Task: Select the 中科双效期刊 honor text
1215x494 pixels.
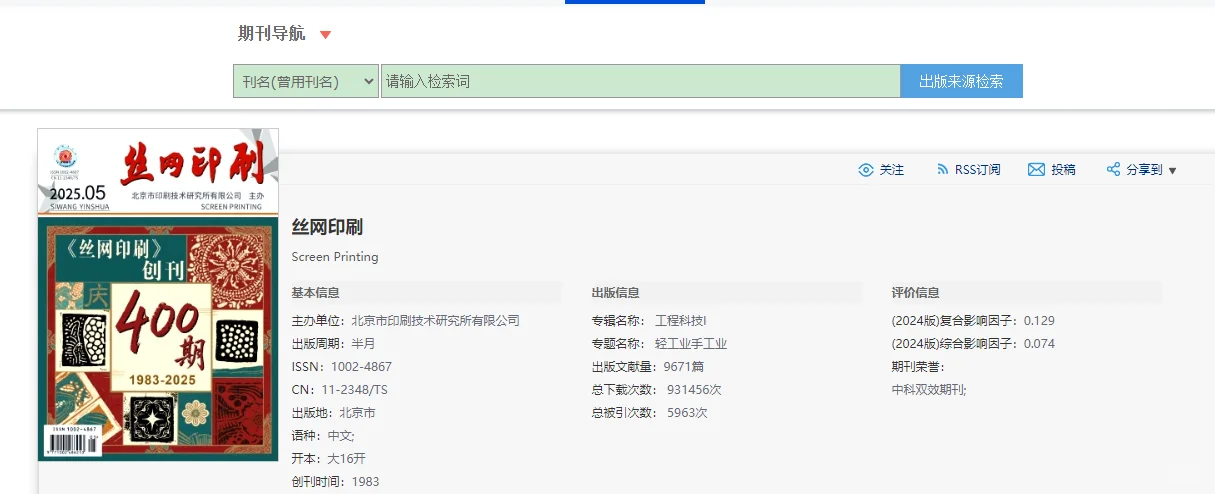Action: [929, 390]
